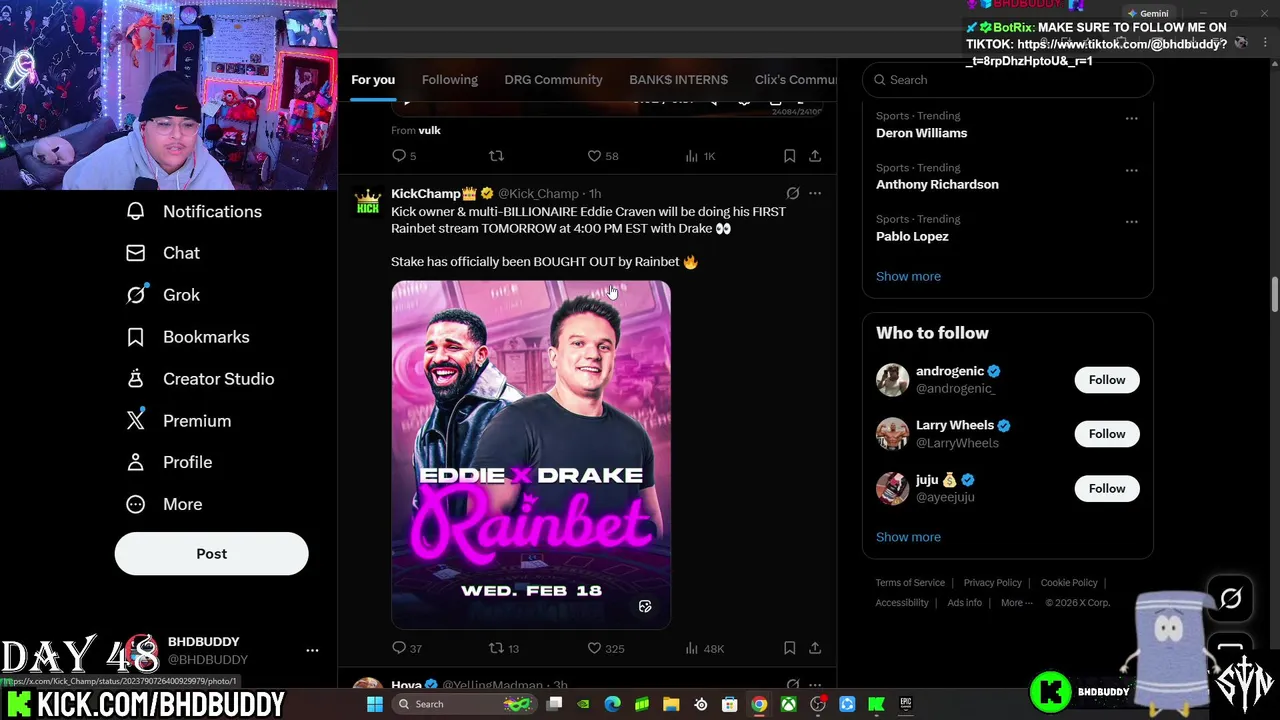Open the Clix's Community tab

click(x=795, y=80)
